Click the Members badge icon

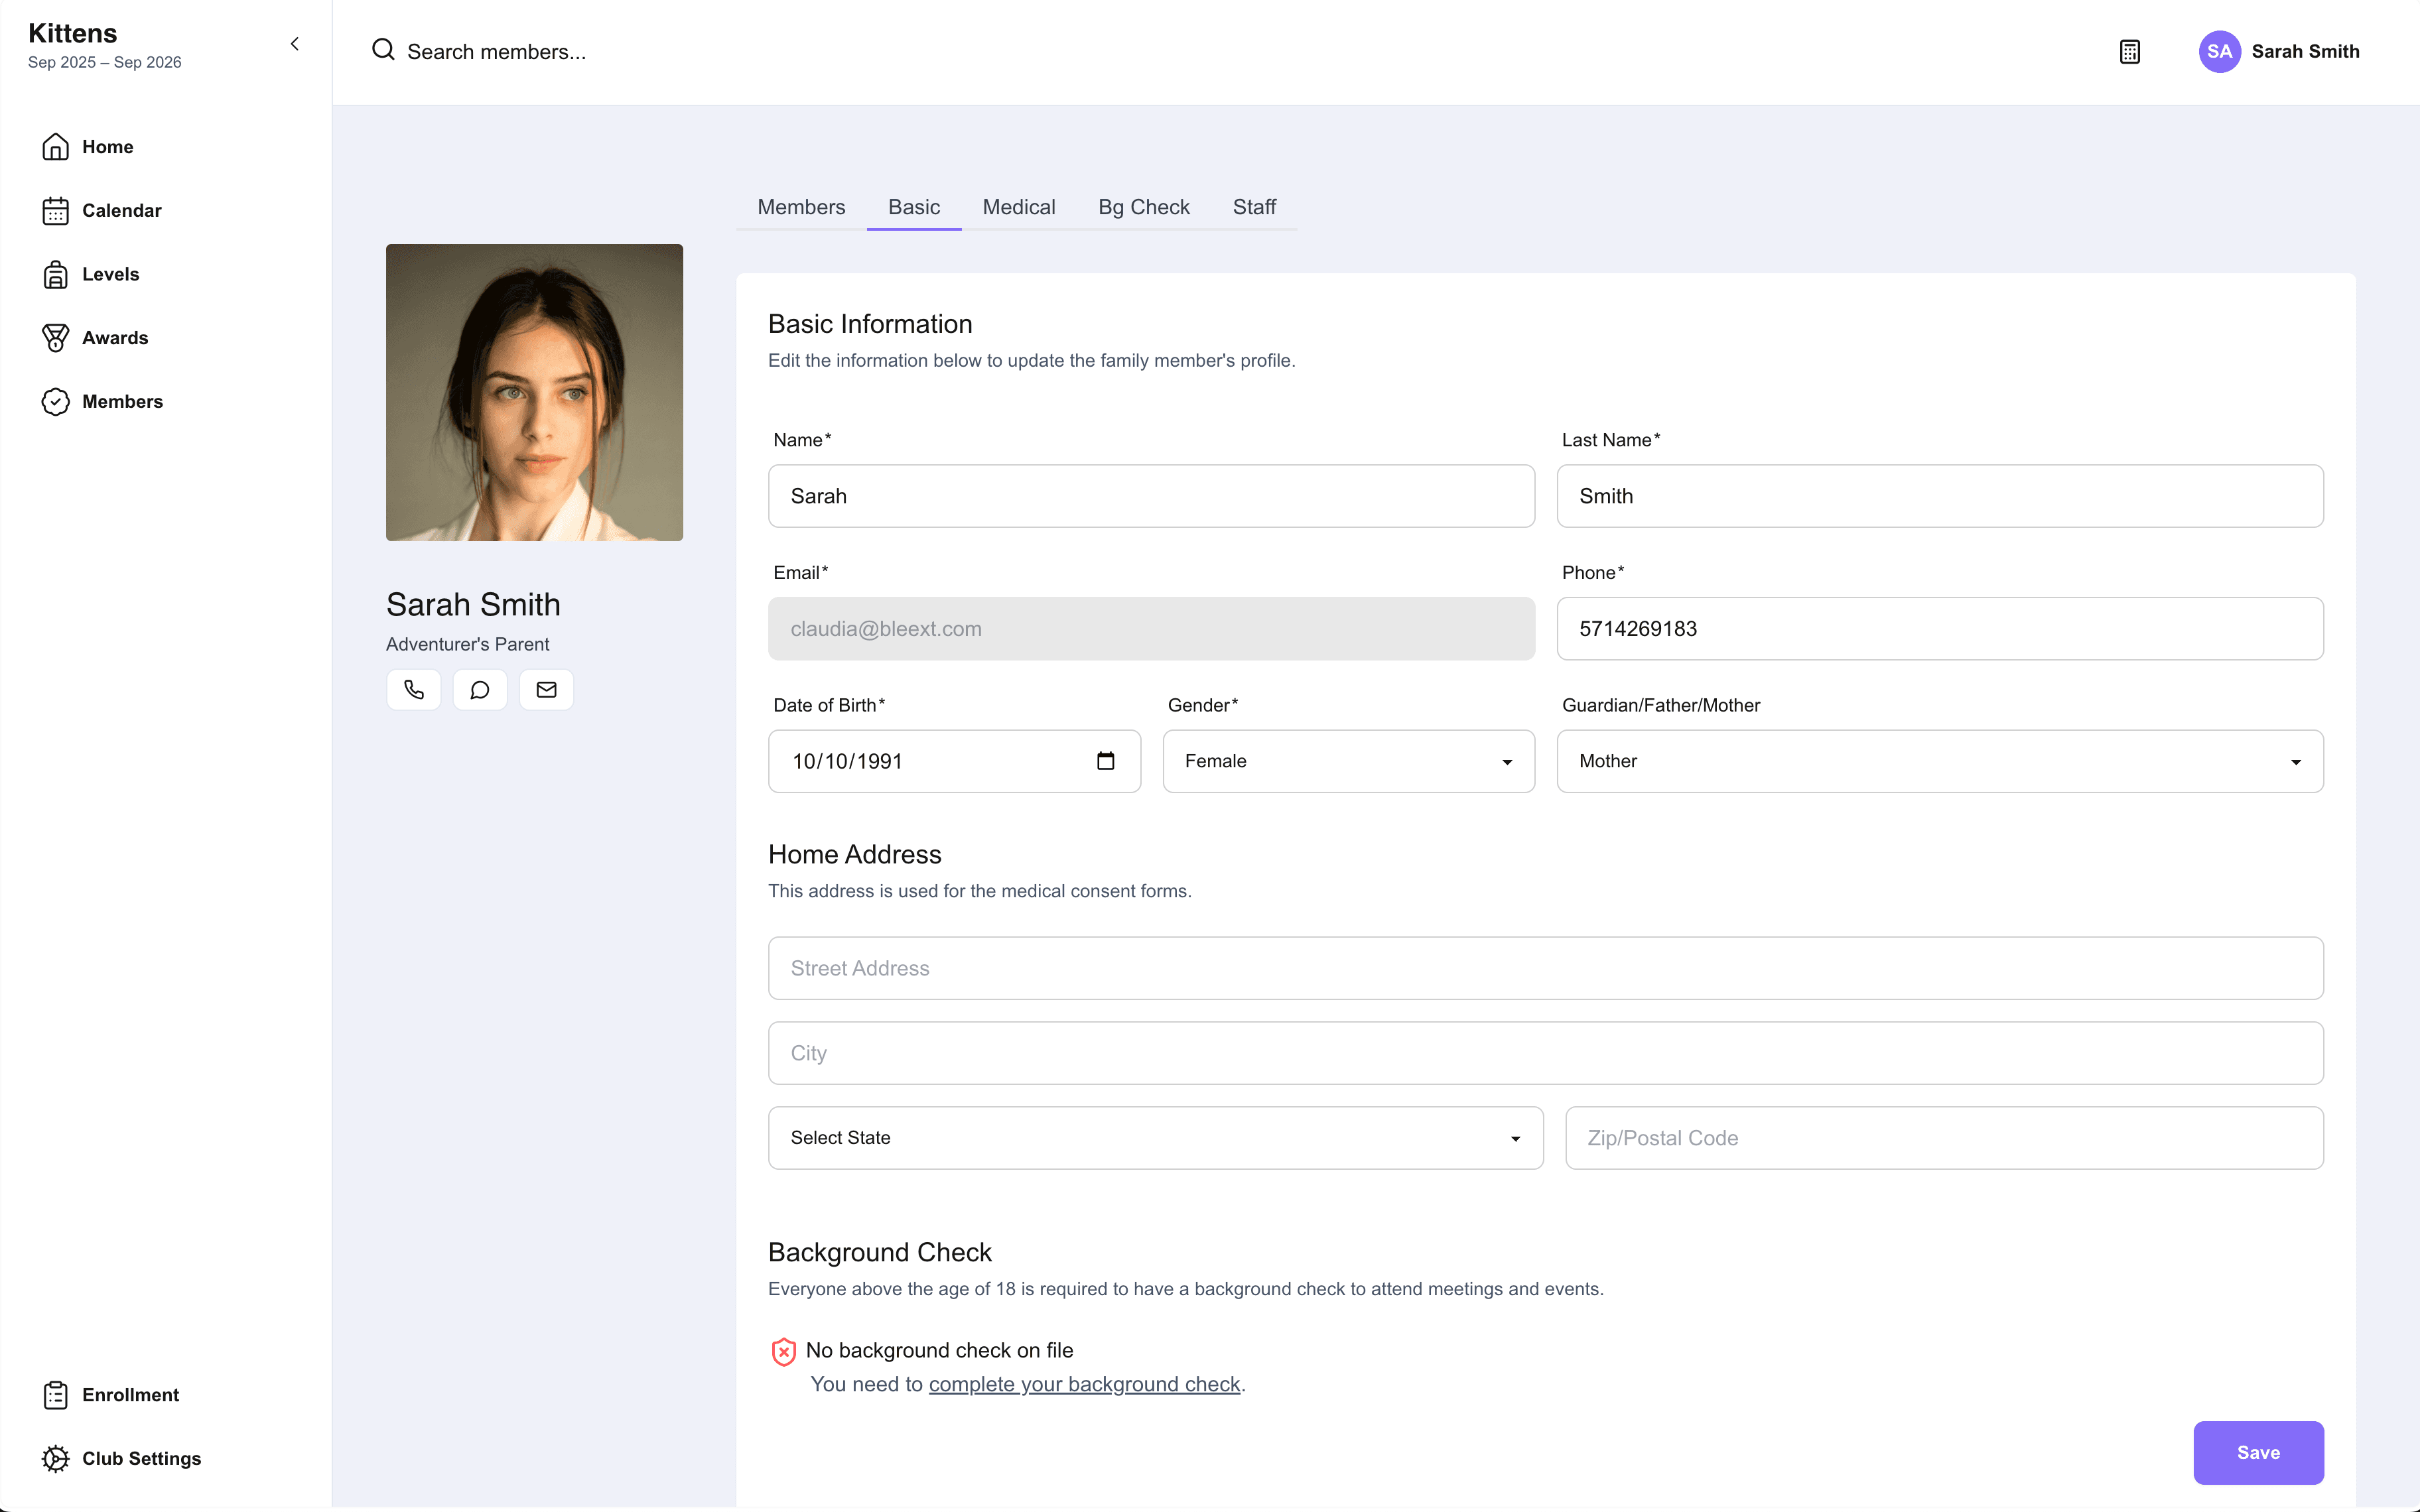click(x=56, y=402)
